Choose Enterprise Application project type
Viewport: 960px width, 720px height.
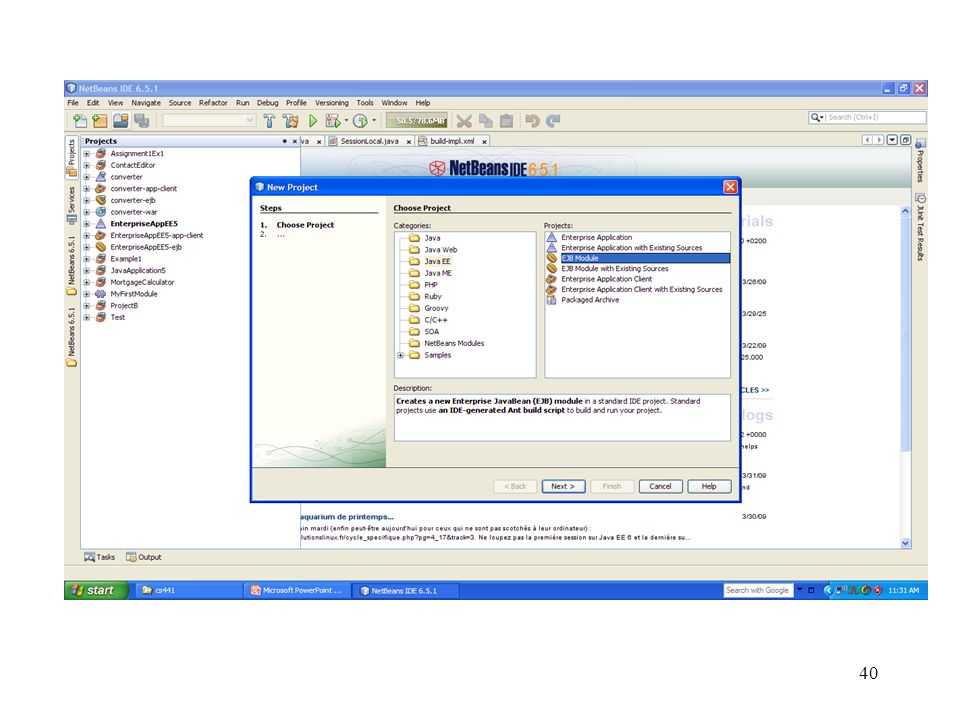coord(596,238)
